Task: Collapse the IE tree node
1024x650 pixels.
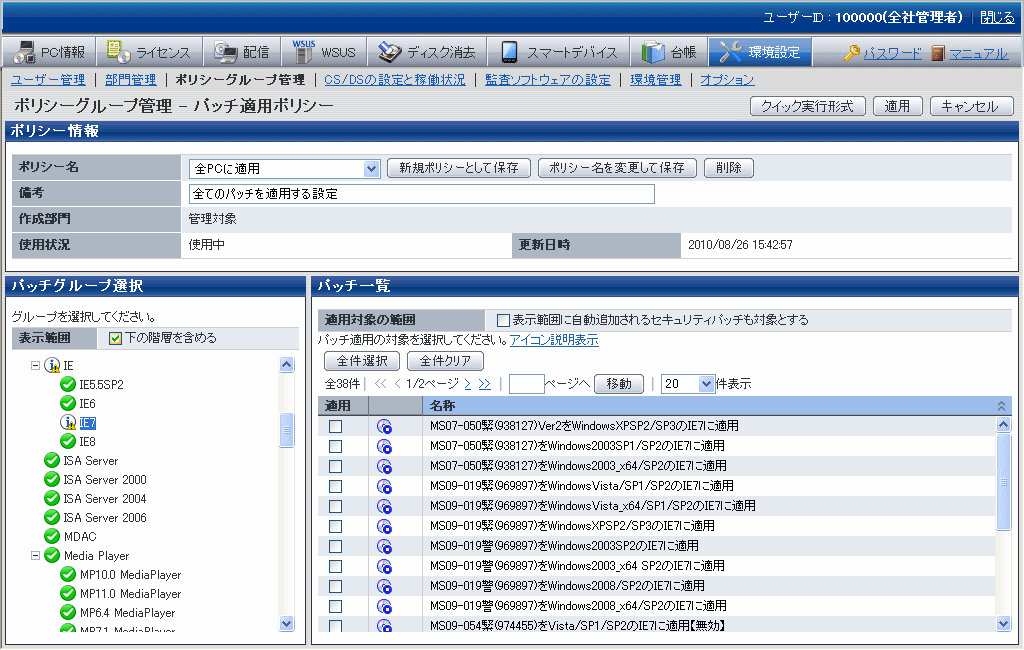Action: tap(35, 365)
